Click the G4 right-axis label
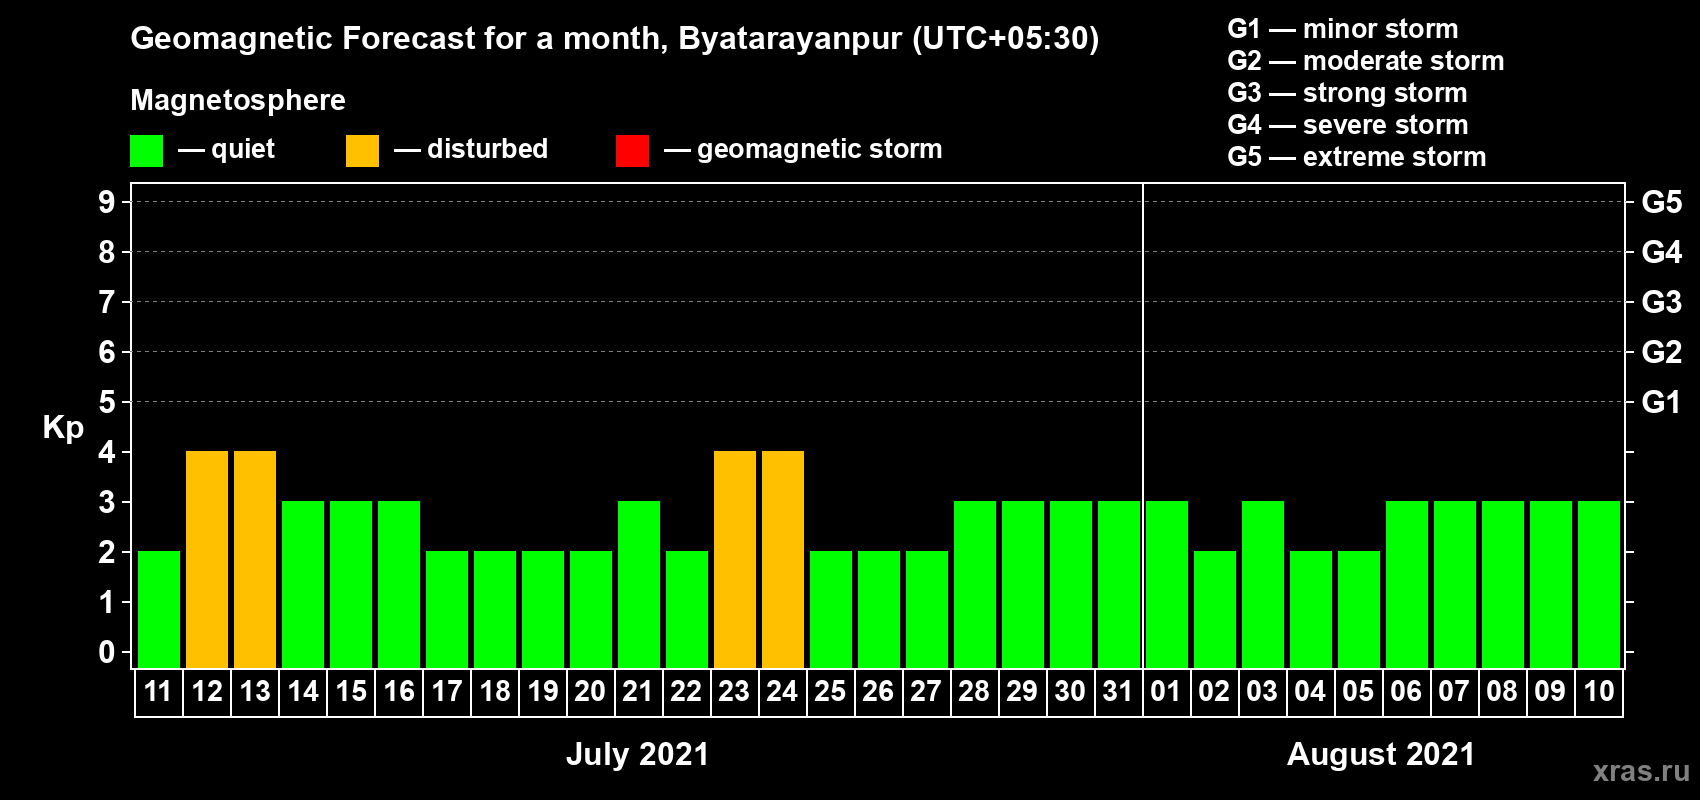1700x800 pixels. 1662,252
